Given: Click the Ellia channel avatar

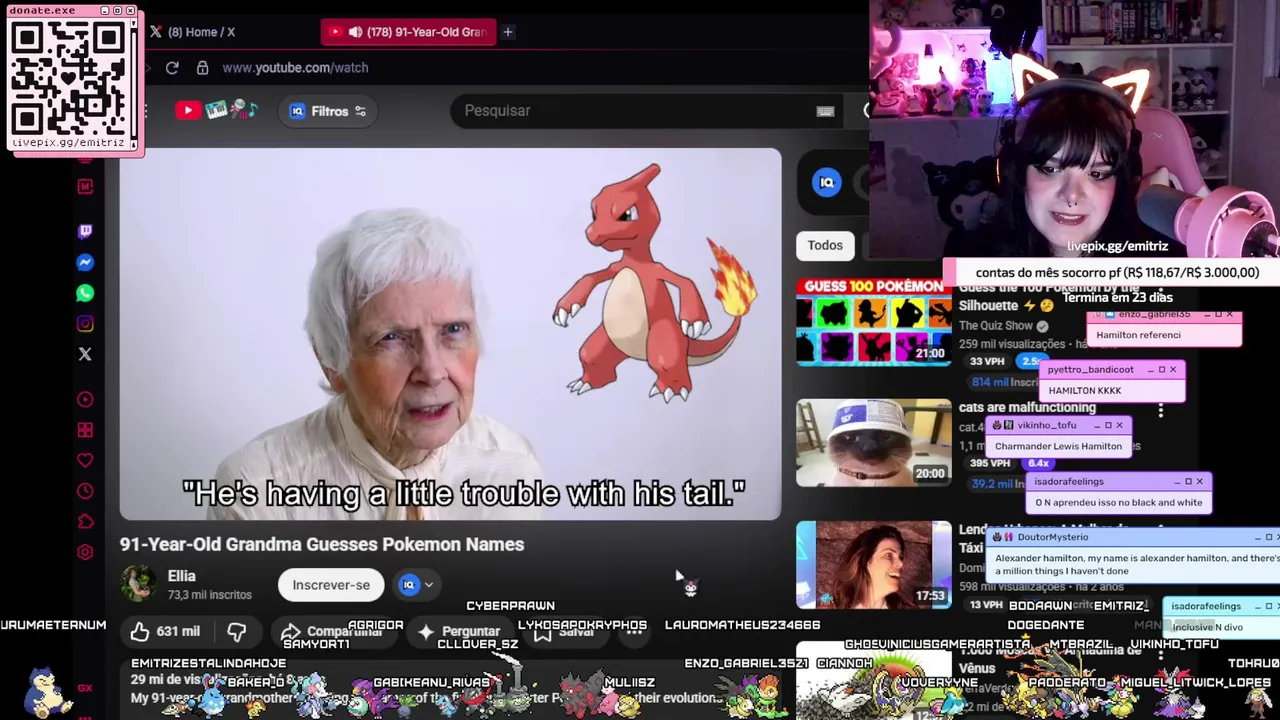Looking at the screenshot, I should tap(139, 584).
